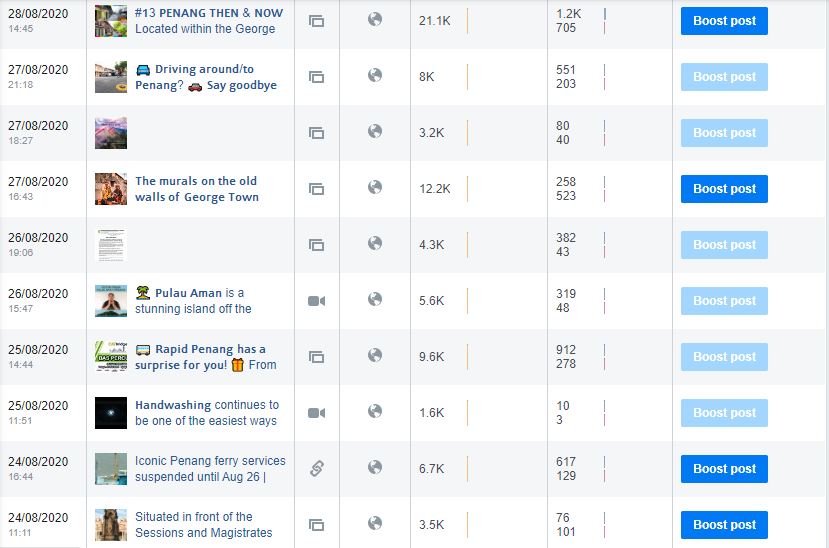The image size is (829, 548).
Task: Click the public globe icon for Driving around Penang post
Action: pyautogui.click(x=375, y=76)
